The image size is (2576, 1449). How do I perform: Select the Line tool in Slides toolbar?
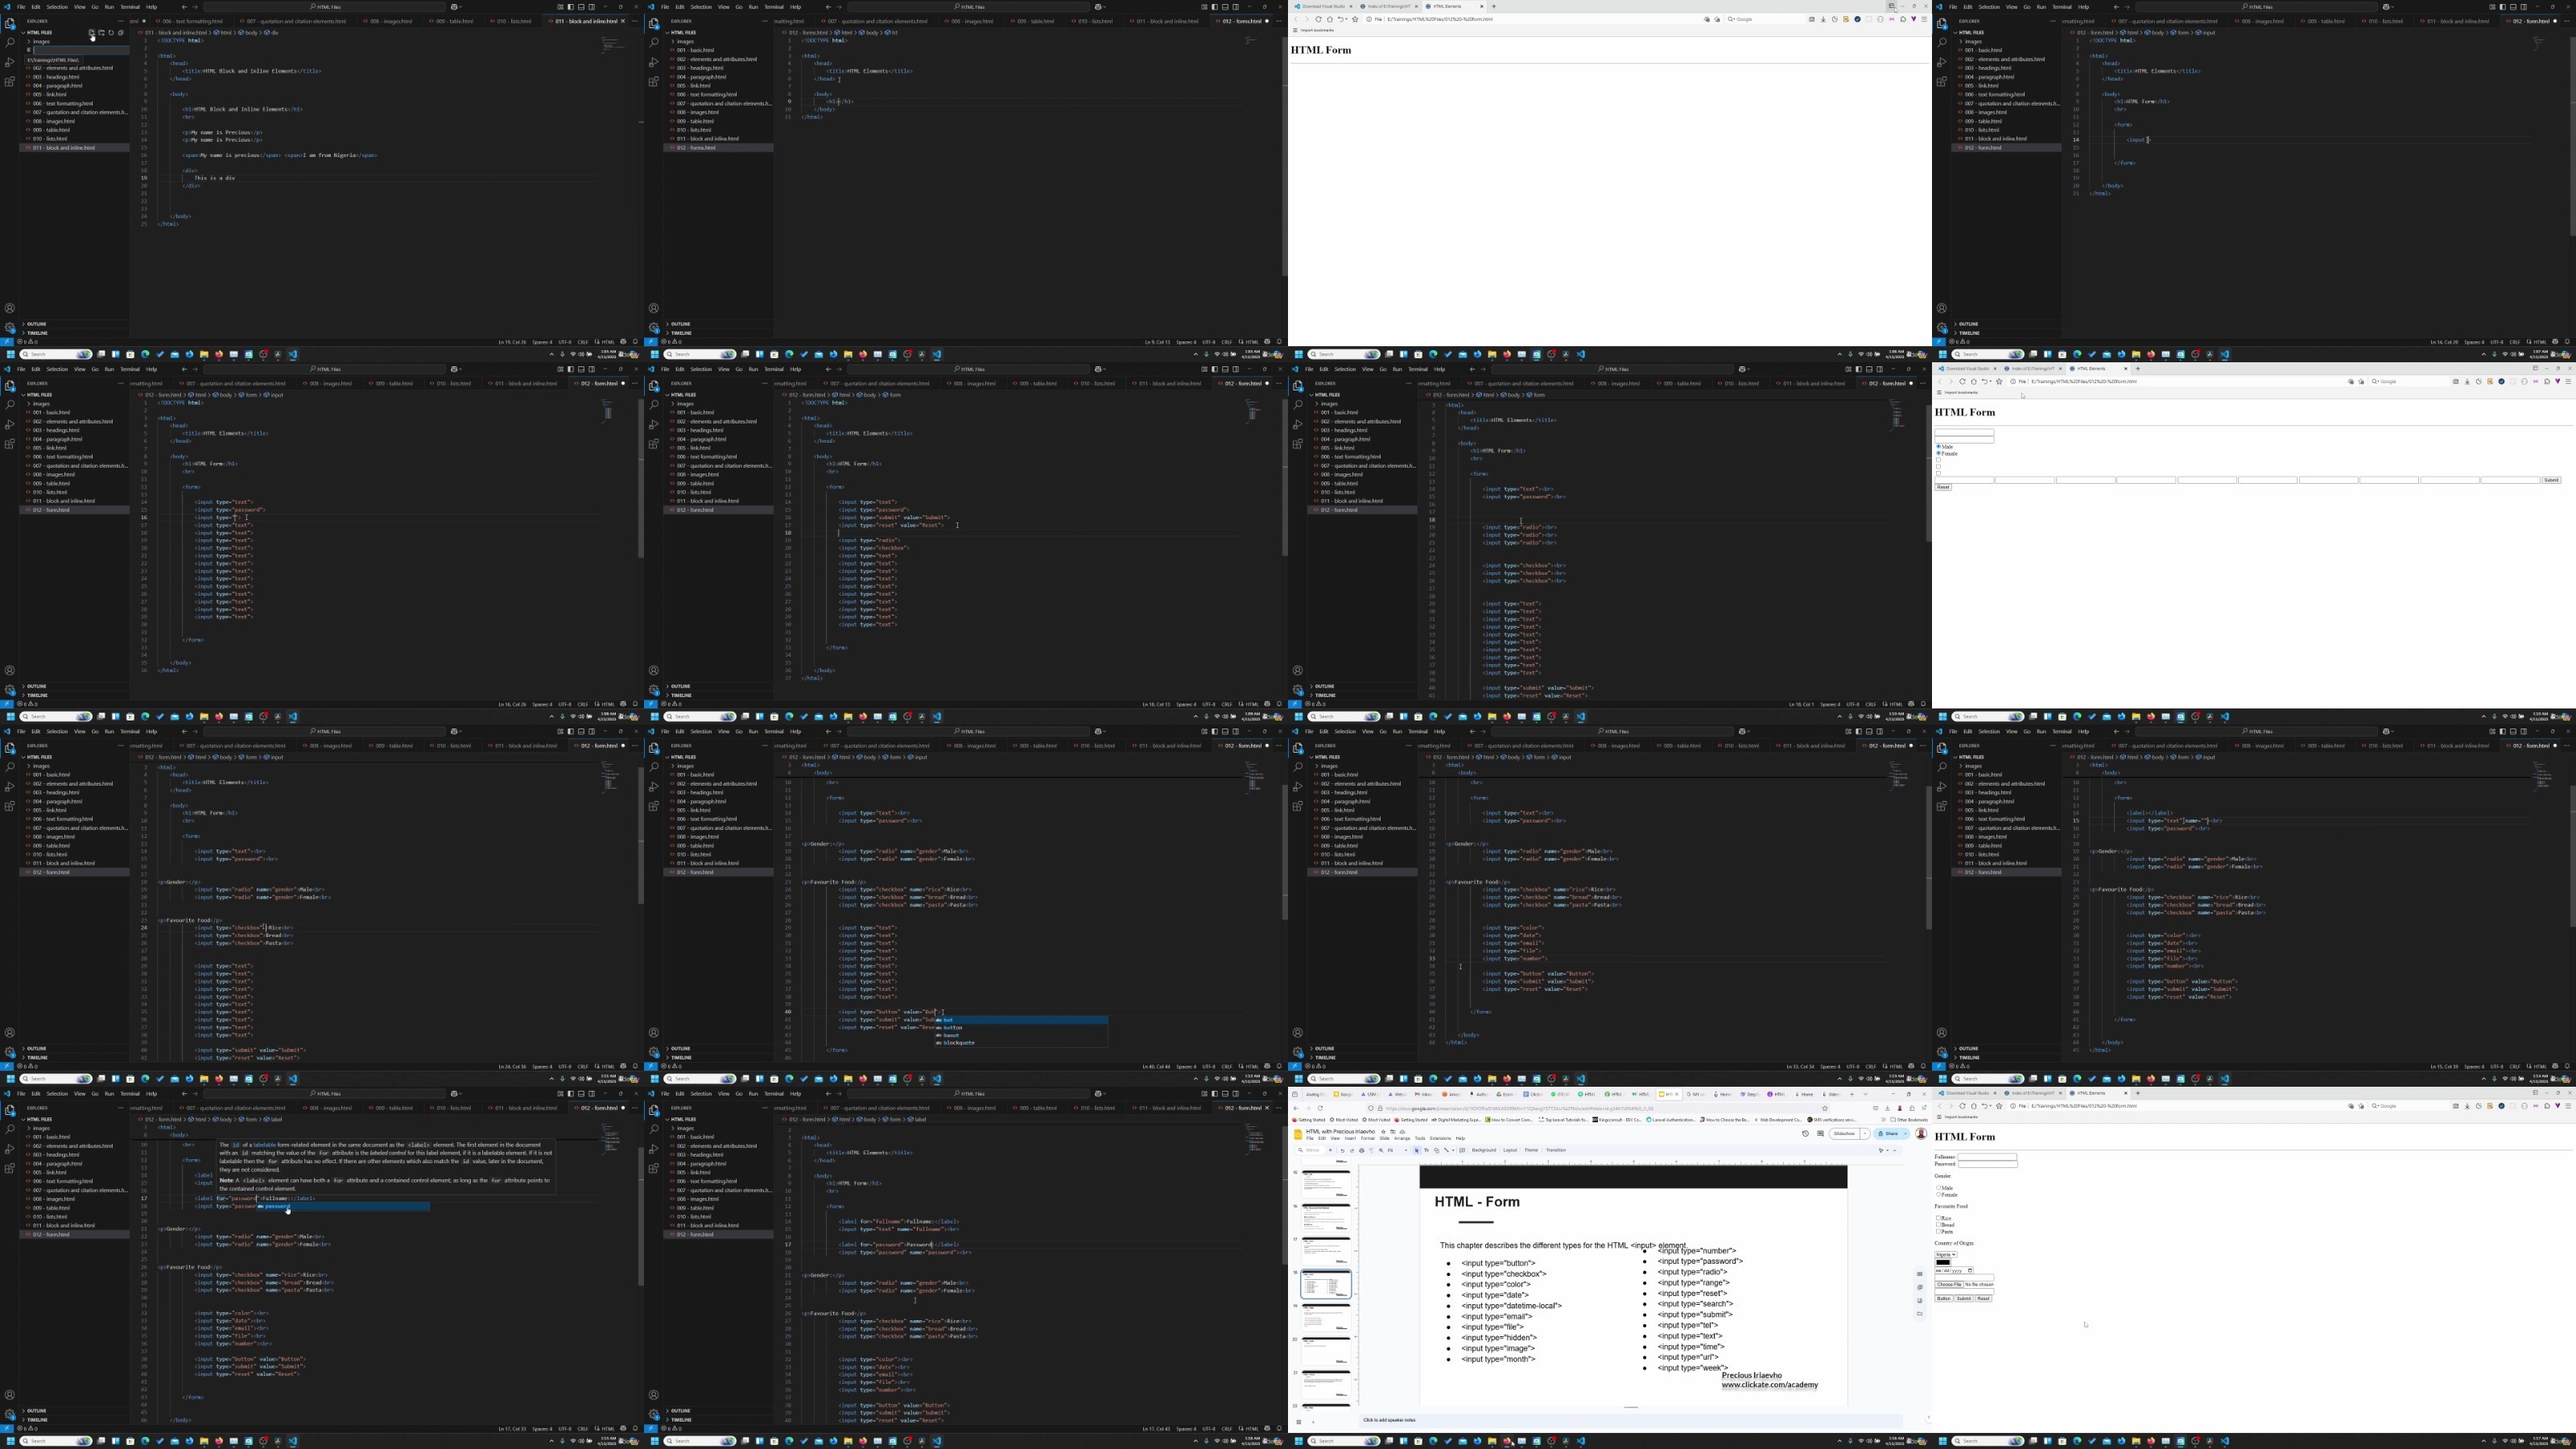coord(1447,1150)
